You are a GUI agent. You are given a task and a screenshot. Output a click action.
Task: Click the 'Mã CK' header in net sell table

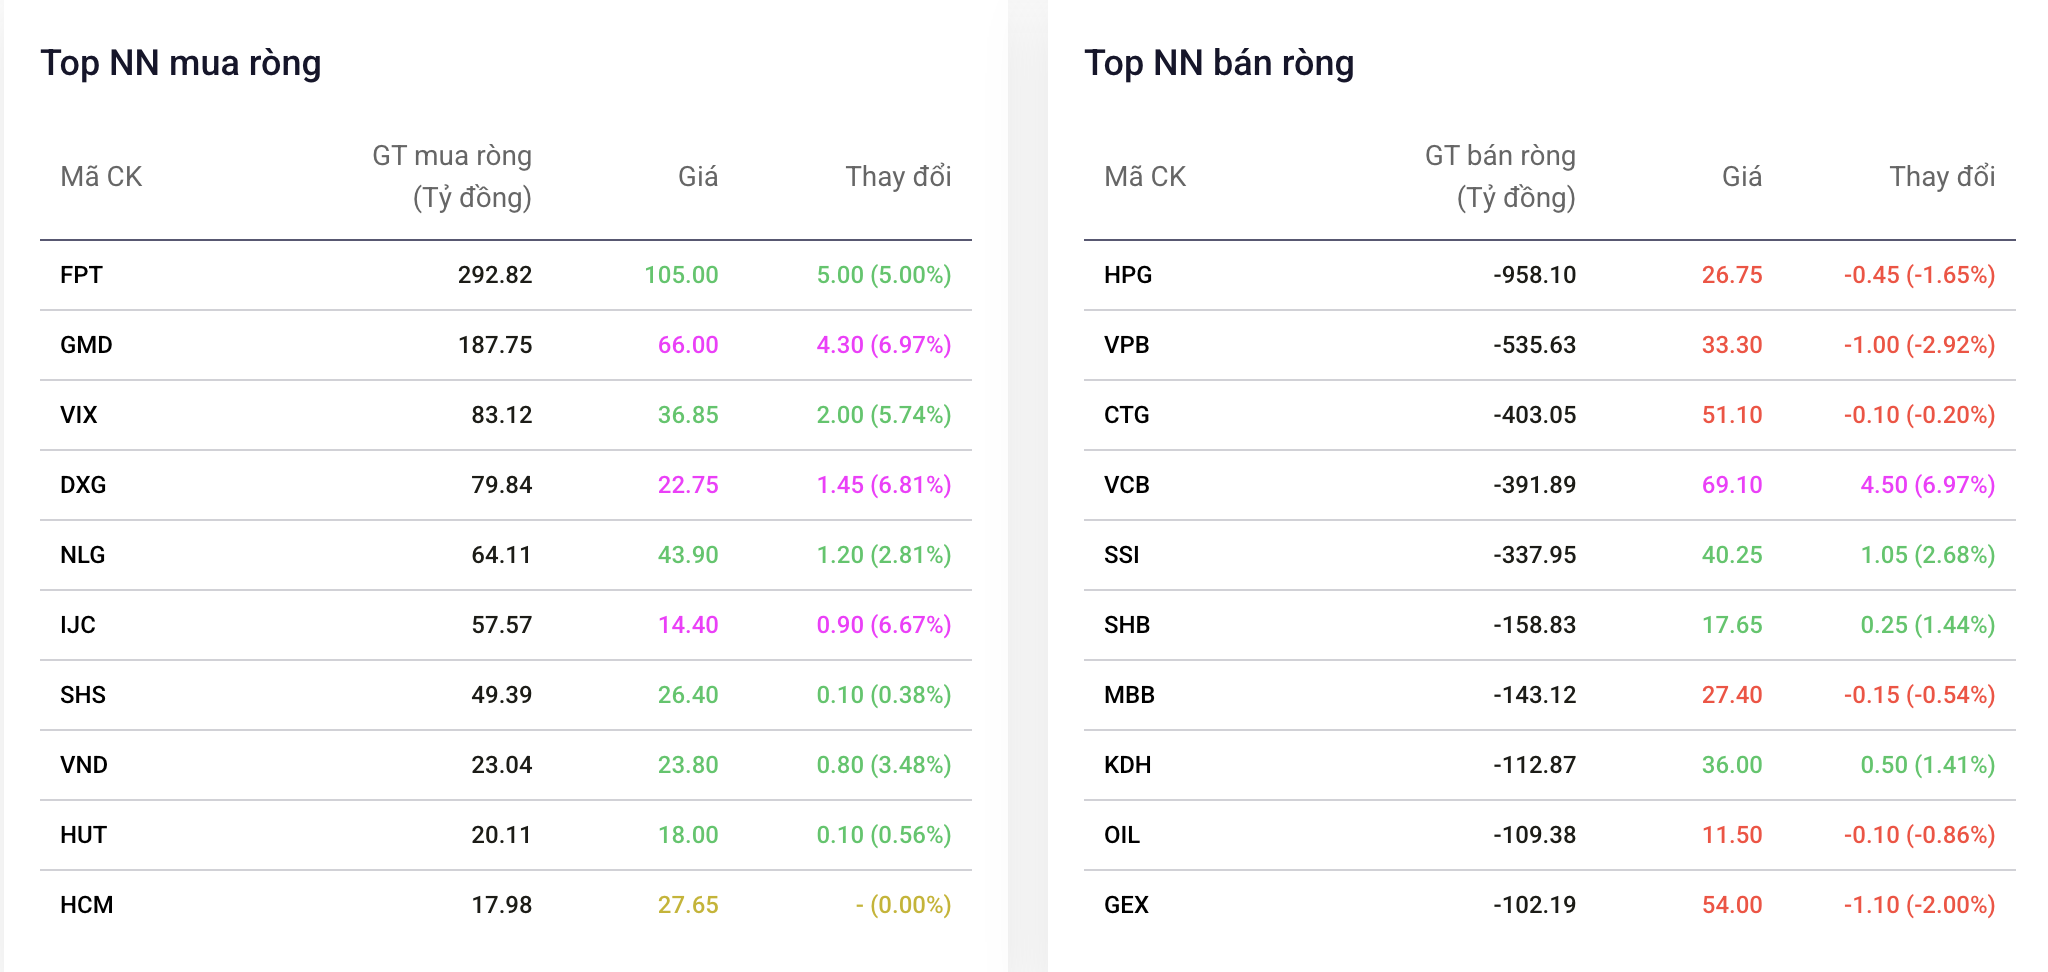coord(1145,177)
